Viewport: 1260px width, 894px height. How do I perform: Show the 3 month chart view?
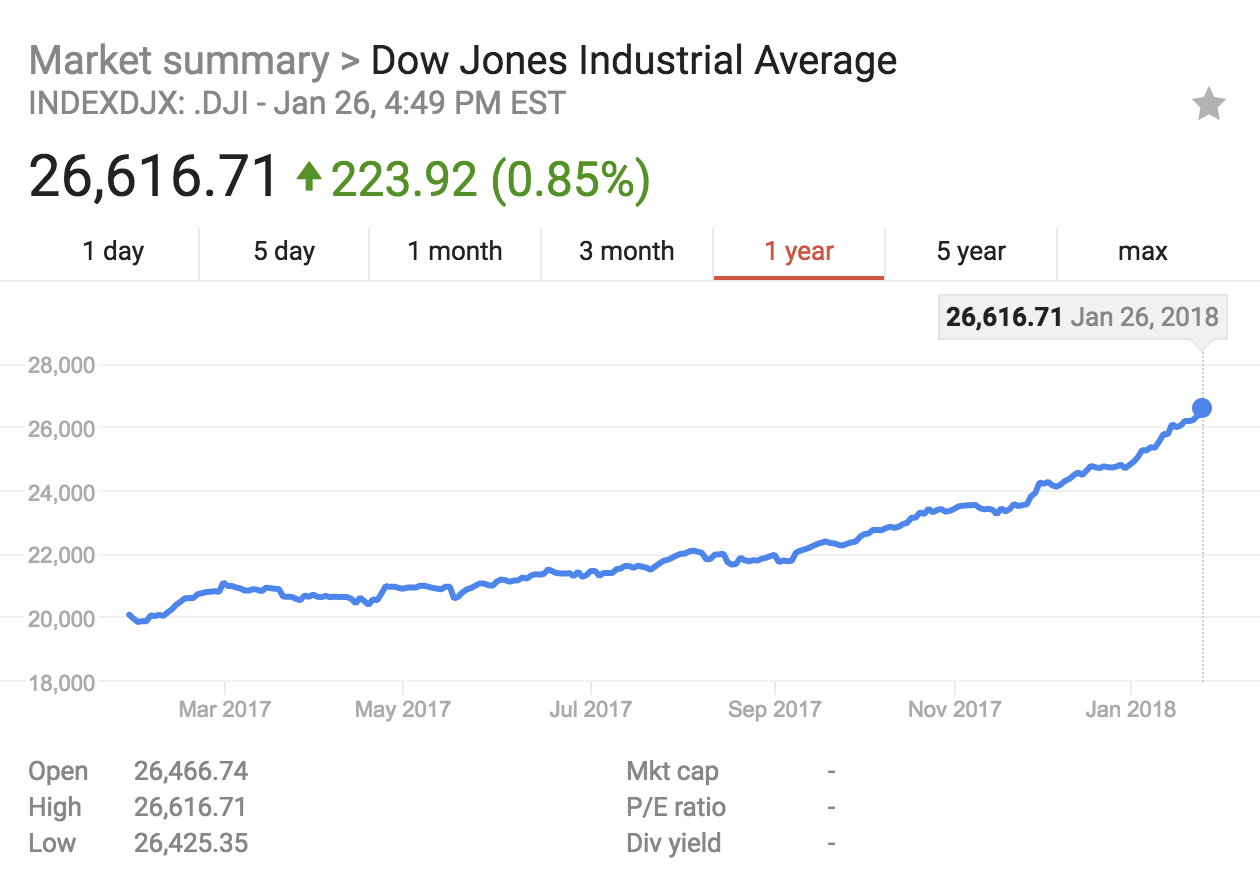point(627,252)
